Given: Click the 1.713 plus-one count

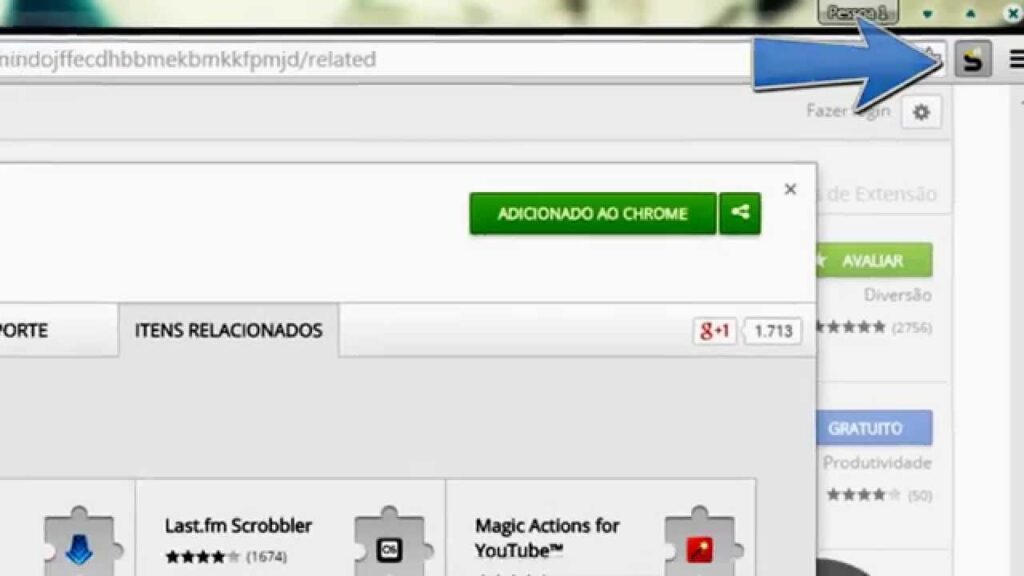Looking at the screenshot, I should point(773,330).
